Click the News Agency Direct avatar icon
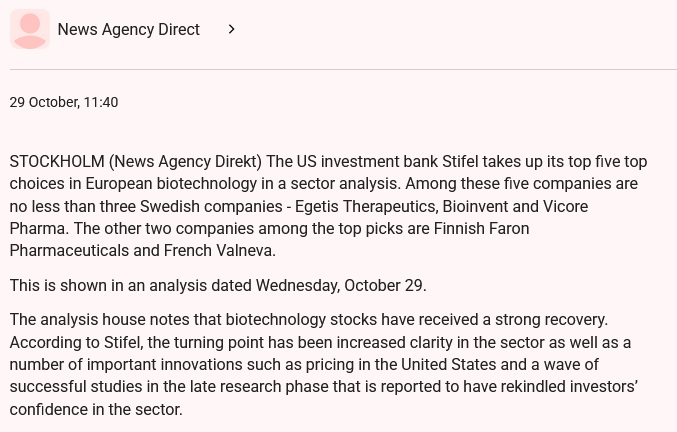 click(x=30, y=30)
